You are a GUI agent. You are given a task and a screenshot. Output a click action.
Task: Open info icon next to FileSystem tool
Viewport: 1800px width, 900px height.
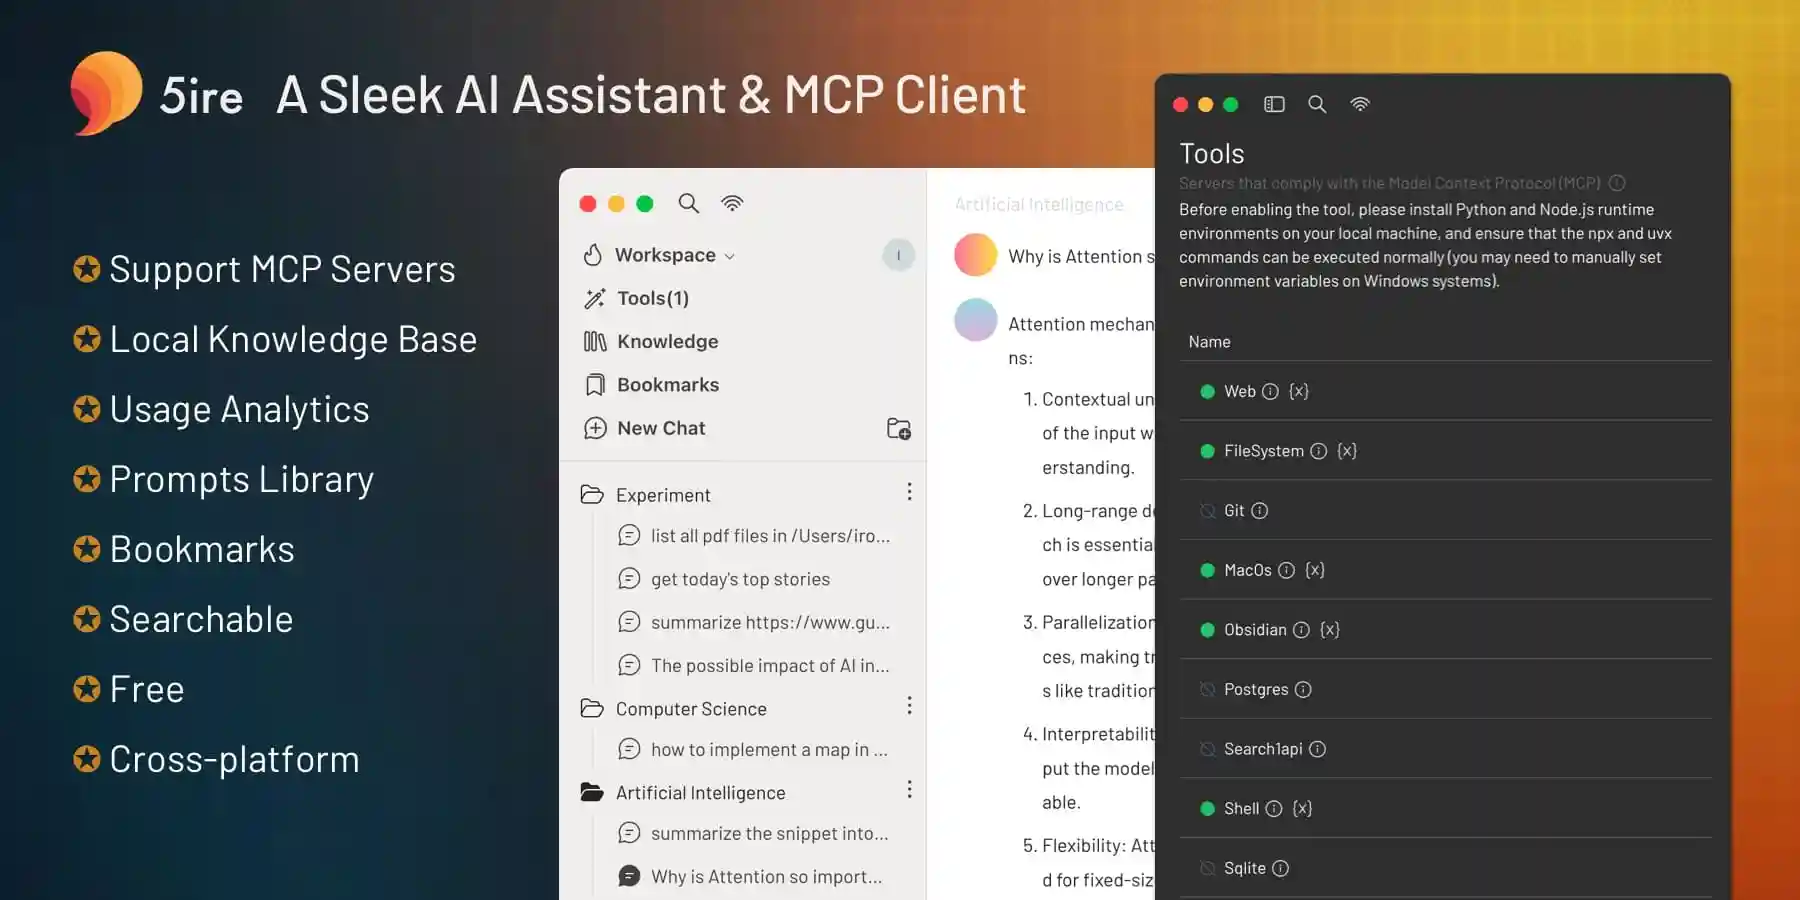coord(1319,451)
